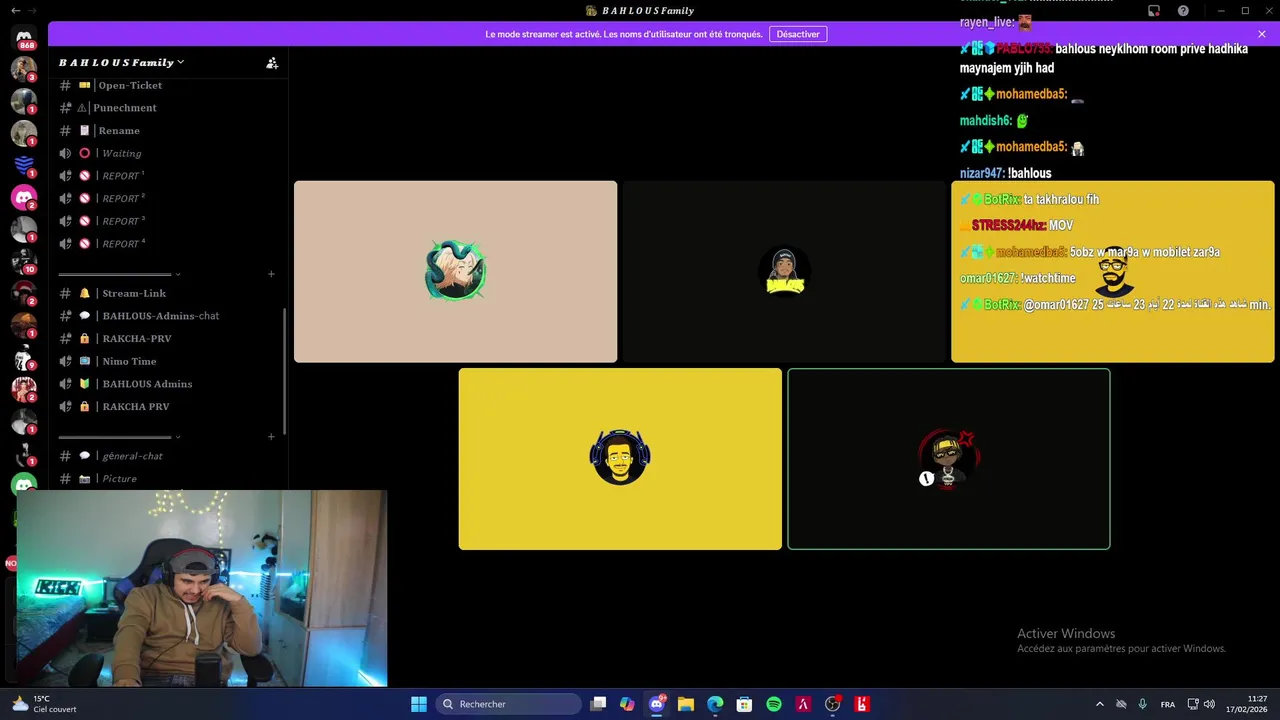The height and width of the screenshot is (720, 1280).
Task: Open the server avatar with badge 3
Action: (24, 69)
